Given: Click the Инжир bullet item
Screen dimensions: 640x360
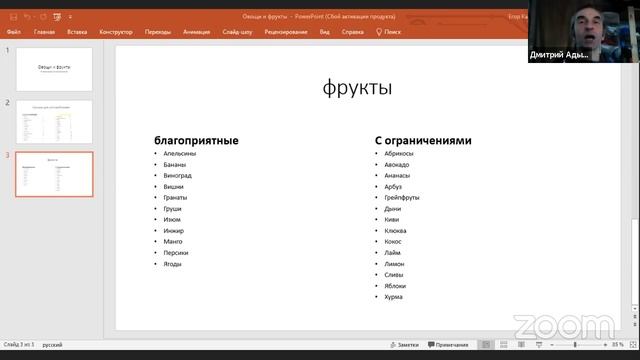Looking at the screenshot, I should 173,231.
